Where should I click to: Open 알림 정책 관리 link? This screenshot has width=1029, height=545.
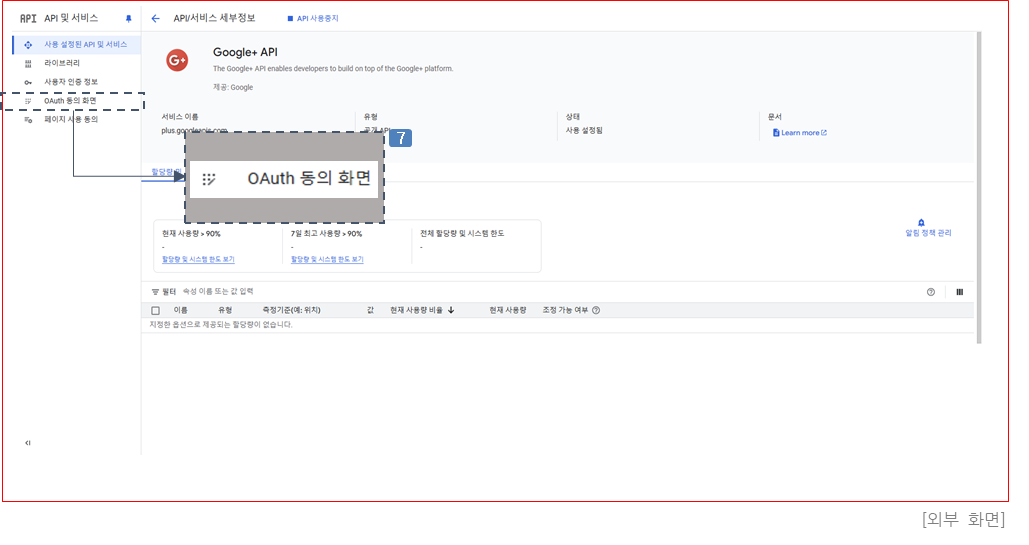[928, 233]
